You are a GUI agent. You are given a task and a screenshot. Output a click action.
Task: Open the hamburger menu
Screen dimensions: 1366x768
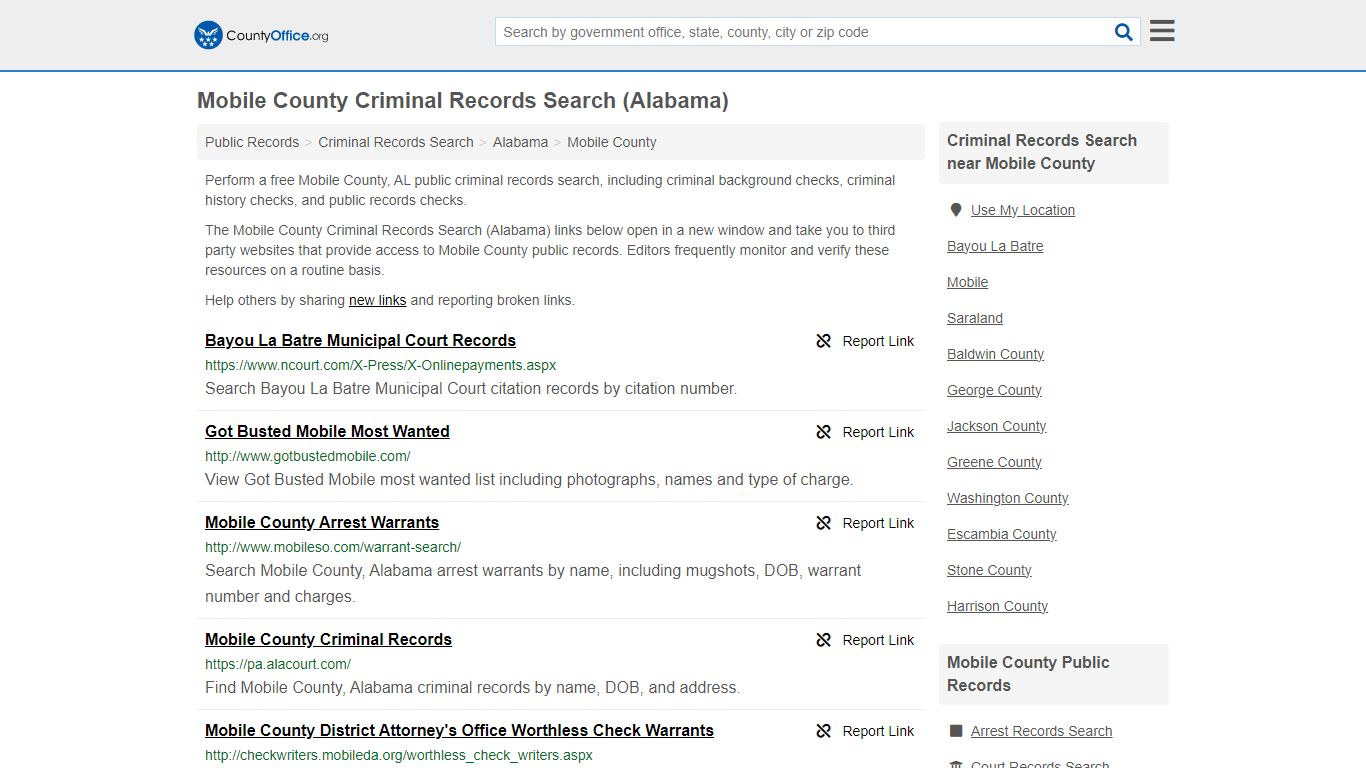[1162, 31]
